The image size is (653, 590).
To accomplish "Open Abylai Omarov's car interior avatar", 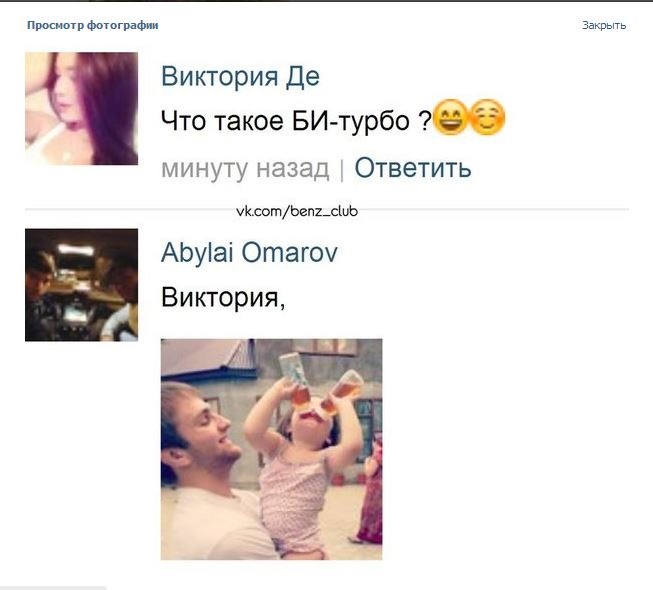I will (81, 285).
